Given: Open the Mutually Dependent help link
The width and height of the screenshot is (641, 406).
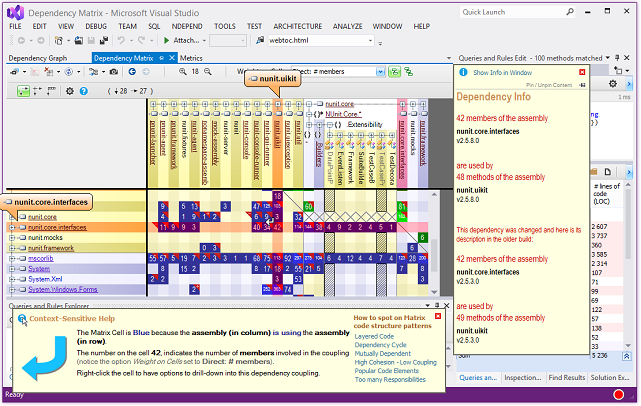Looking at the screenshot, I should pyautogui.click(x=383, y=354).
